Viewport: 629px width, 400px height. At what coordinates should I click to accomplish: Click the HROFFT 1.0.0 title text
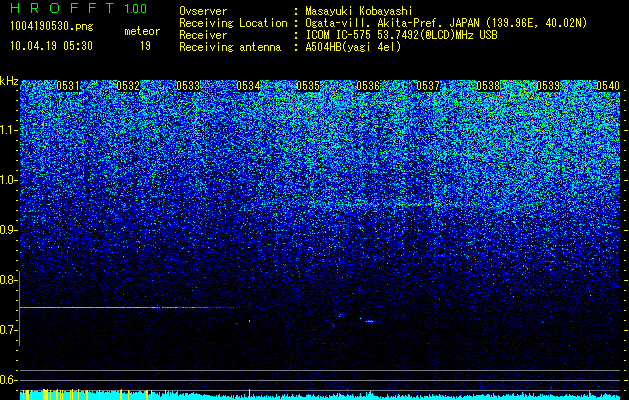79,8
